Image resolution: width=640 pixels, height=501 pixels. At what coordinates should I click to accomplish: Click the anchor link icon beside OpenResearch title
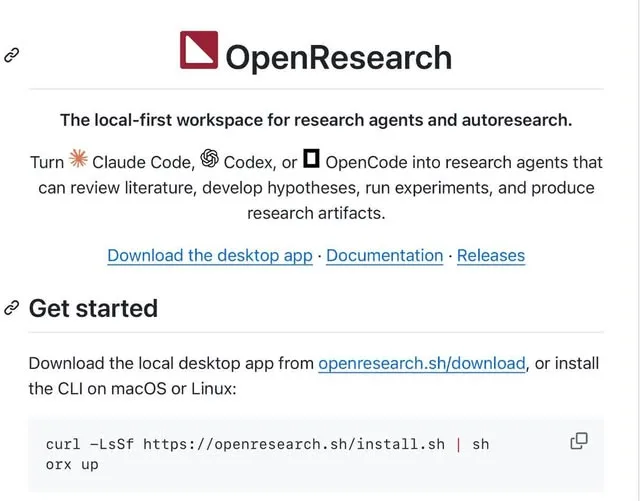(x=12, y=55)
